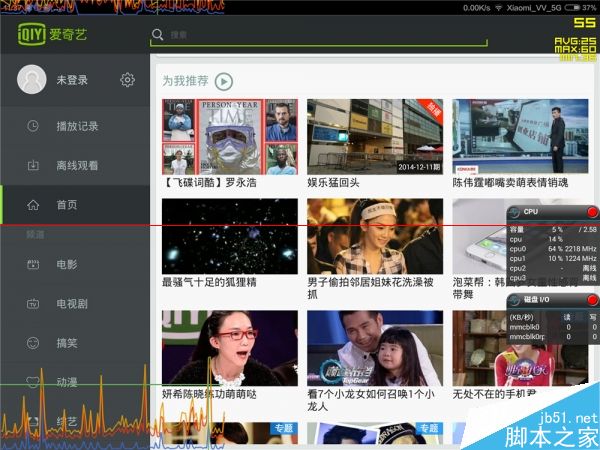Click the mmcblk0 row in disk widget
Image resolution: width=600 pixels, height=450 pixels.
(x=553, y=327)
